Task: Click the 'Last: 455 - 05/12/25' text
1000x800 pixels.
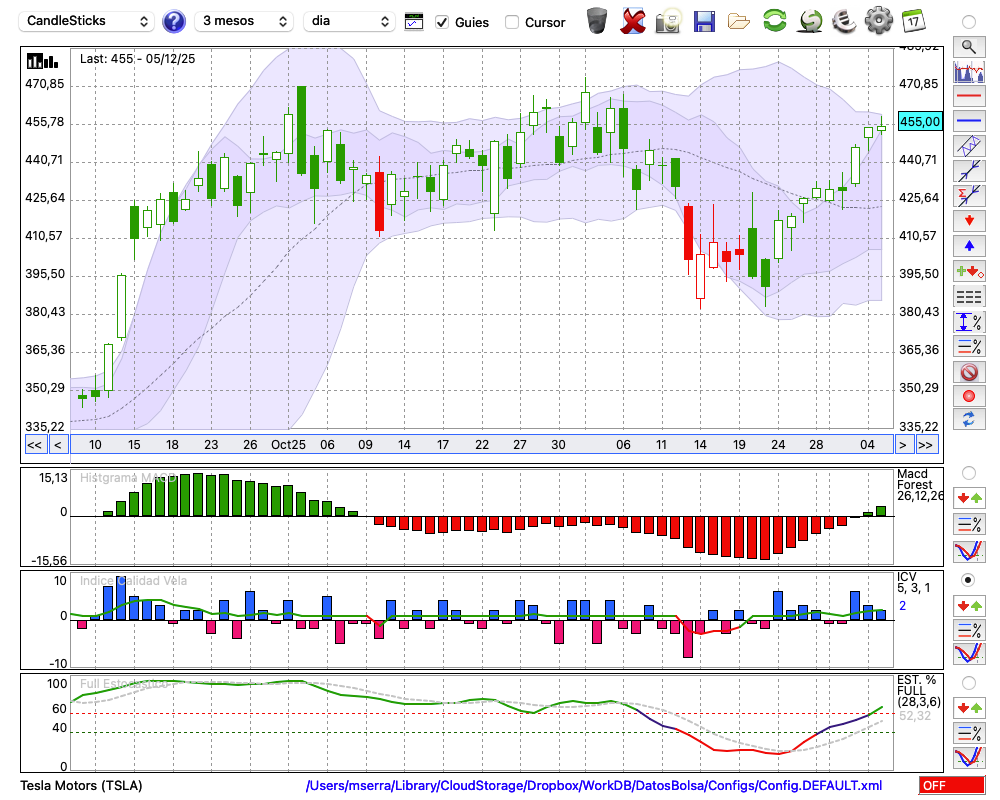Action: [137, 59]
